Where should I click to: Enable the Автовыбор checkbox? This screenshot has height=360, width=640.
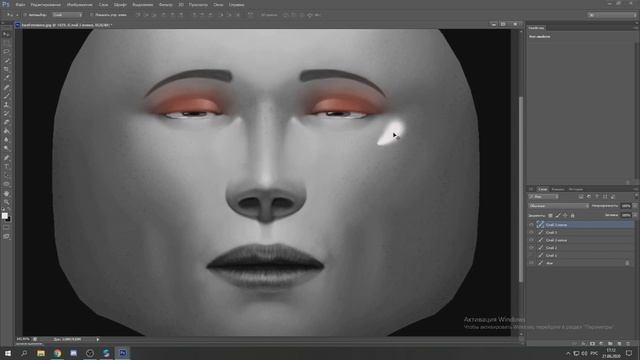25,15
